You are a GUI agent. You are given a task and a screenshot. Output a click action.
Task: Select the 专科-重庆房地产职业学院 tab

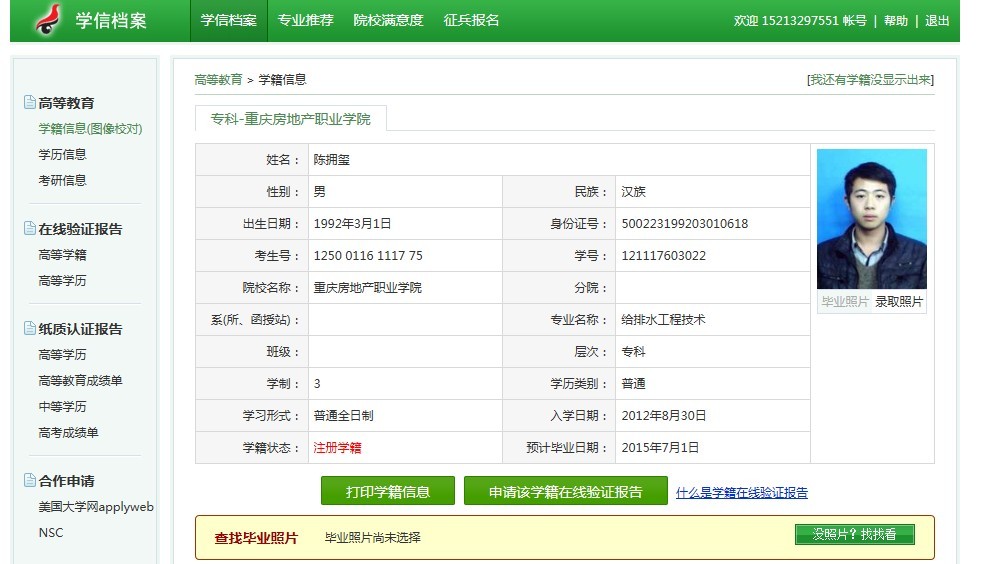291,119
